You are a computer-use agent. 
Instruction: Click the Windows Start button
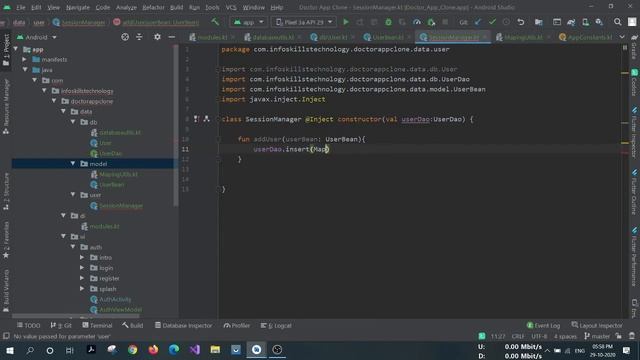point(10,350)
